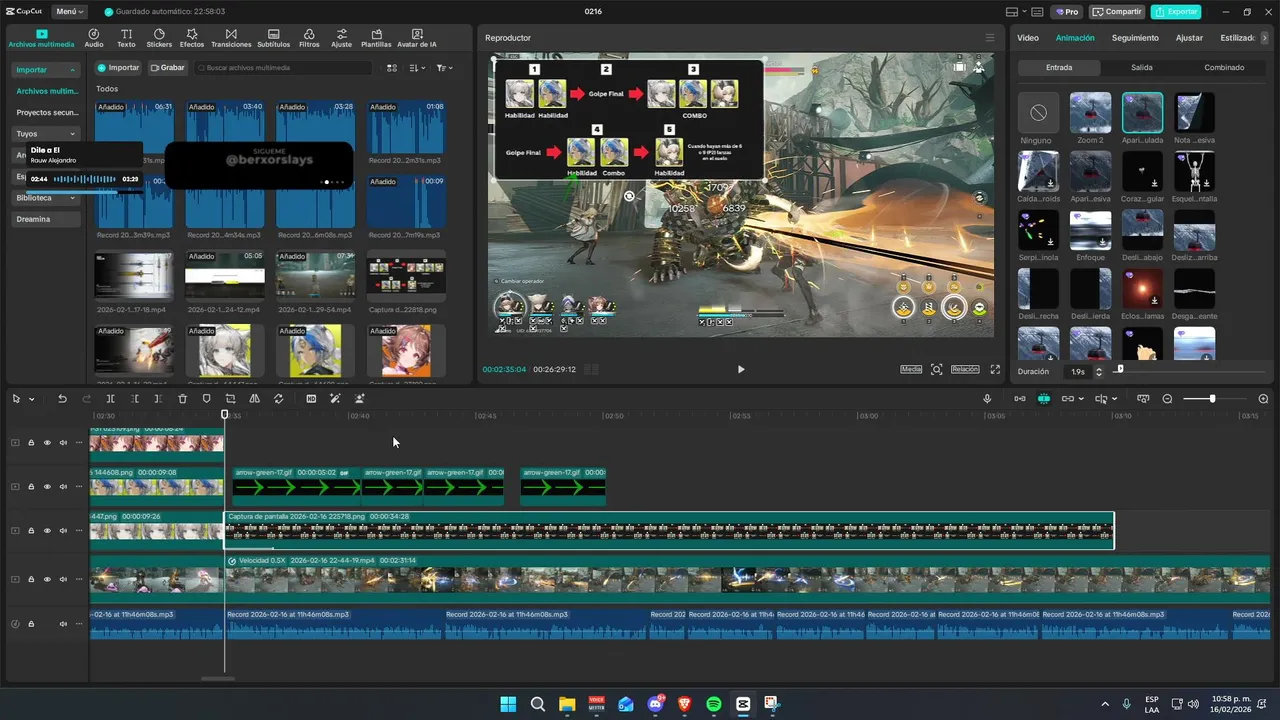1280x720 pixels.
Task: Click the mirror flip tool icon
Action: tap(254, 399)
